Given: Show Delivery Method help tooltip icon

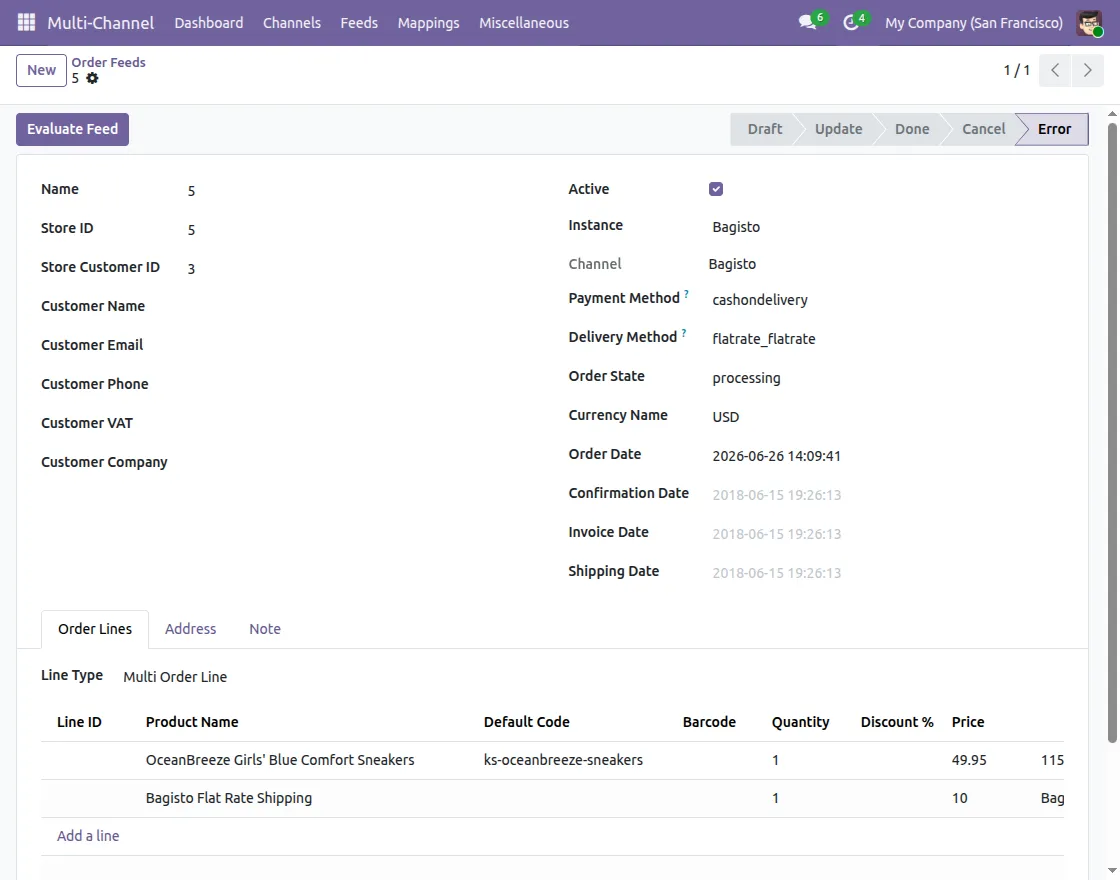Looking at the screenshot, I should point(684,333).
